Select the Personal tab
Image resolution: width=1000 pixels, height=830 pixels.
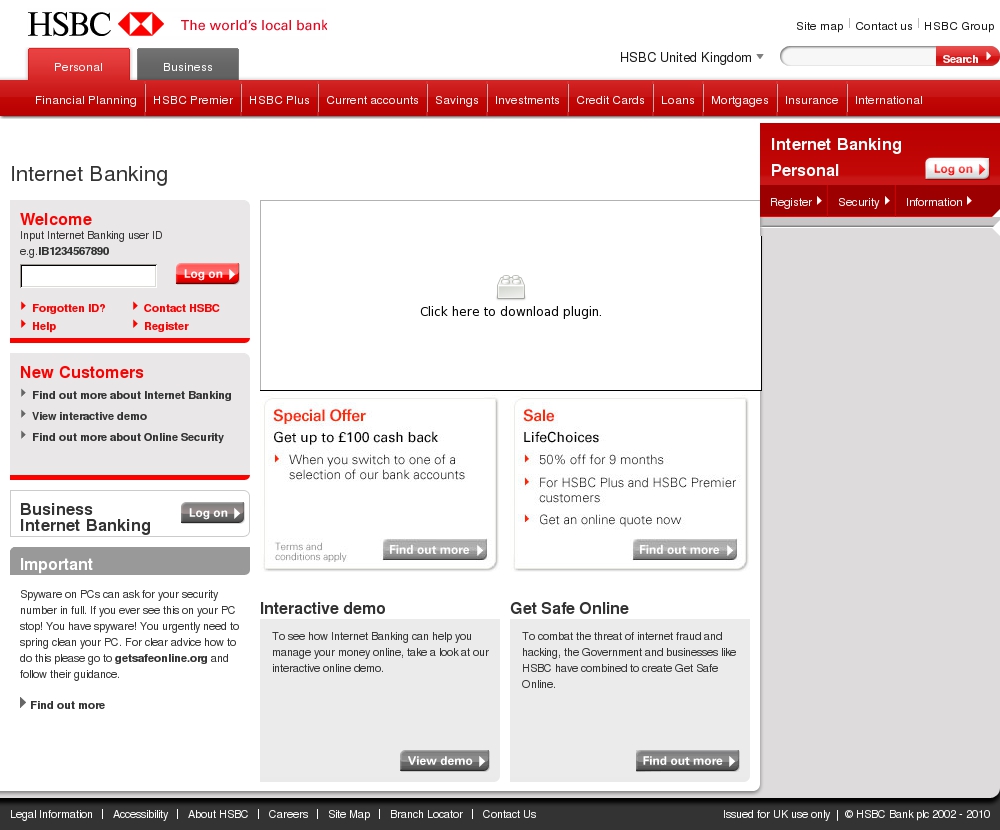click(79, 66)
